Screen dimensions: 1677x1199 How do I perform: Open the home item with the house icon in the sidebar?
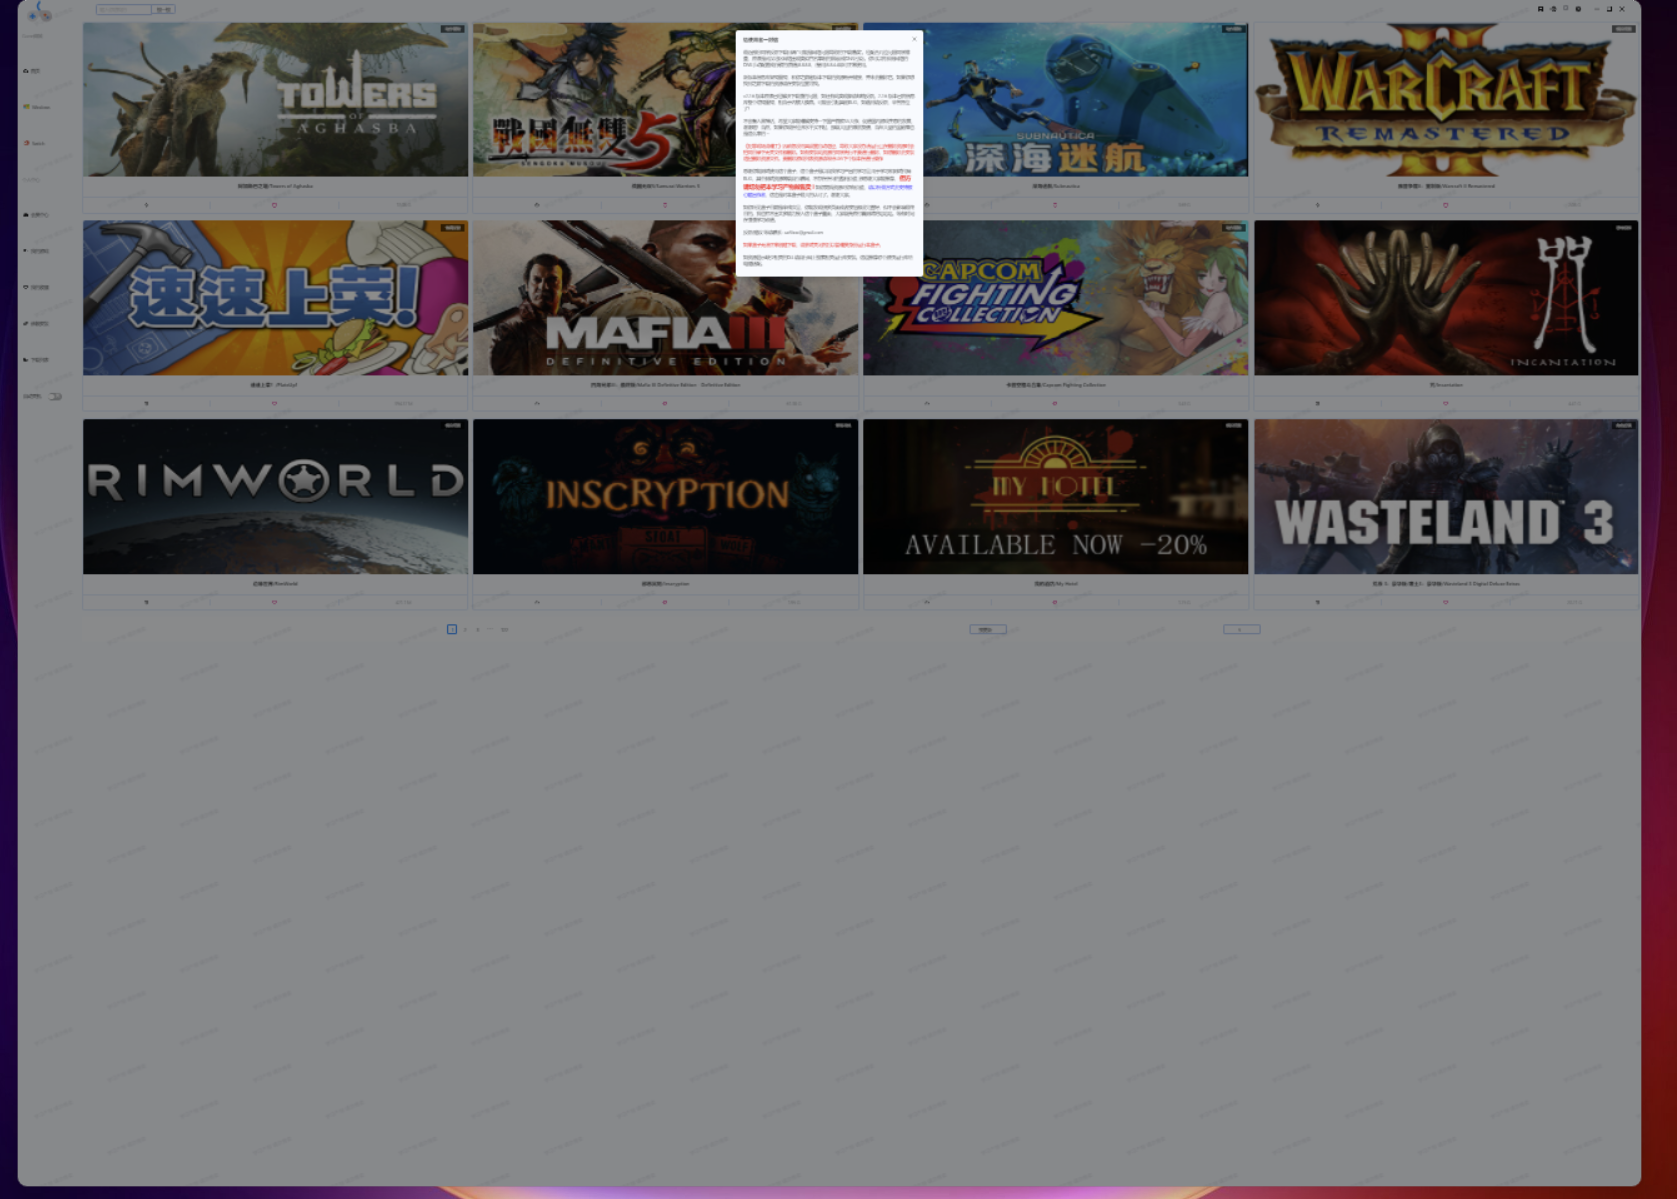(x=33, y=71)
